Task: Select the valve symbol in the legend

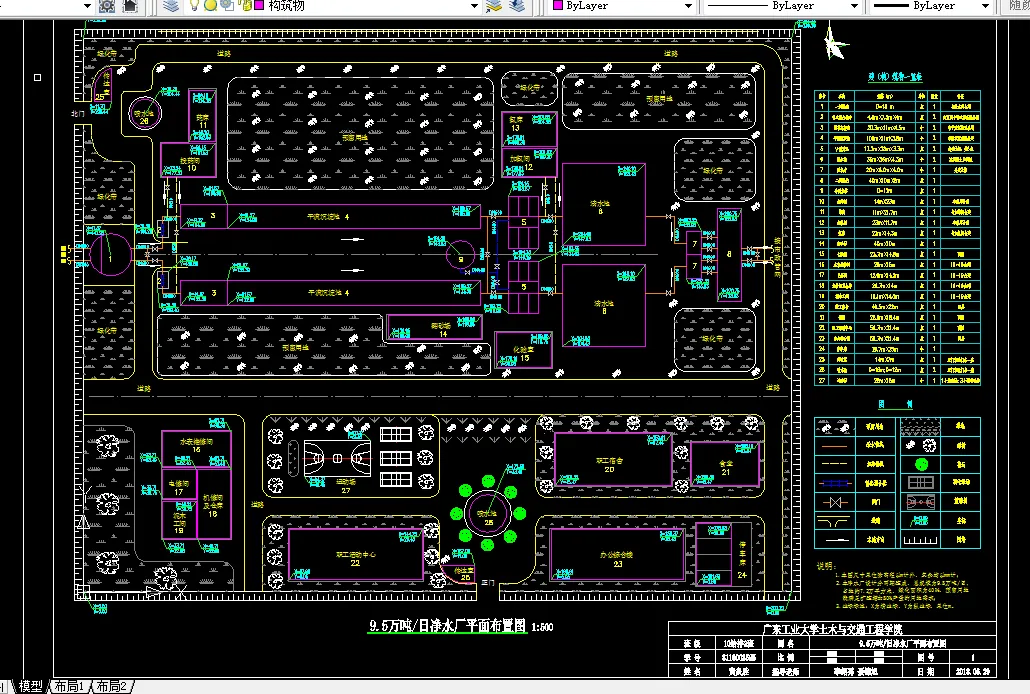Action: (835, 502)
